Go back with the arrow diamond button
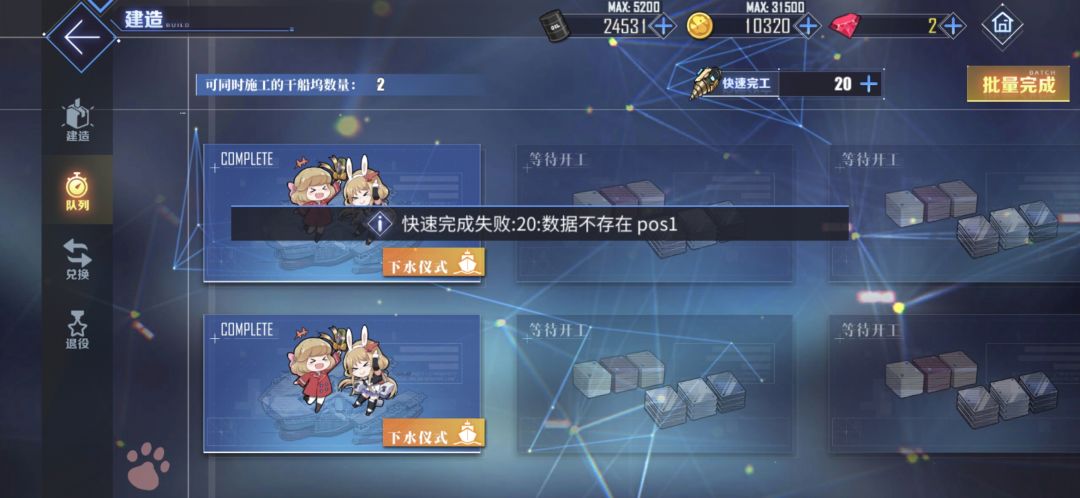 (x=81, y=37)
